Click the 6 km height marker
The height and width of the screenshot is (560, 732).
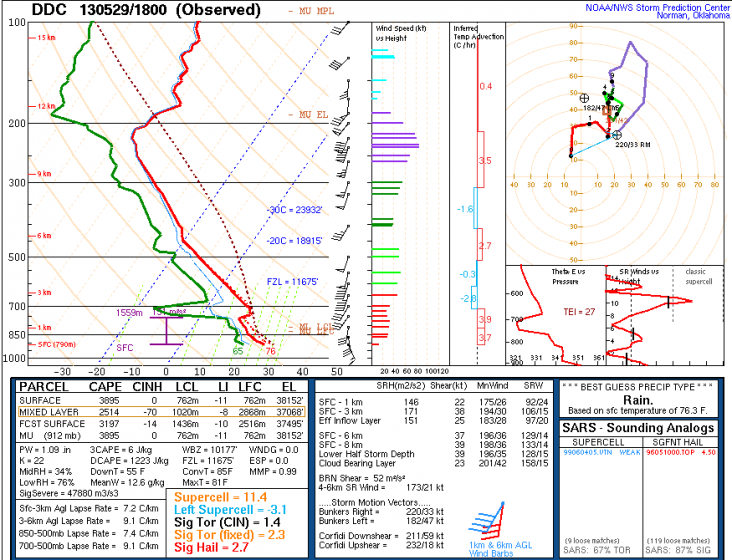pyautogui.click(x=41, y=236)
